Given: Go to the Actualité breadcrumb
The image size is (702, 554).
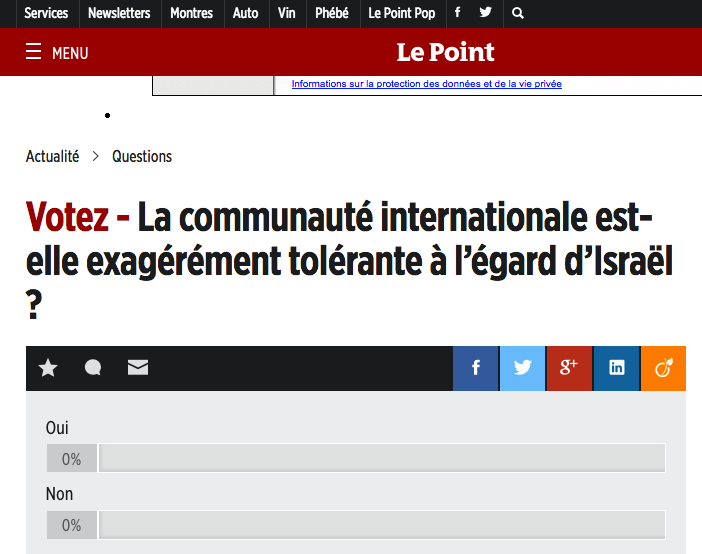Looking at the screenshot, I should click(x=52, y=156).
